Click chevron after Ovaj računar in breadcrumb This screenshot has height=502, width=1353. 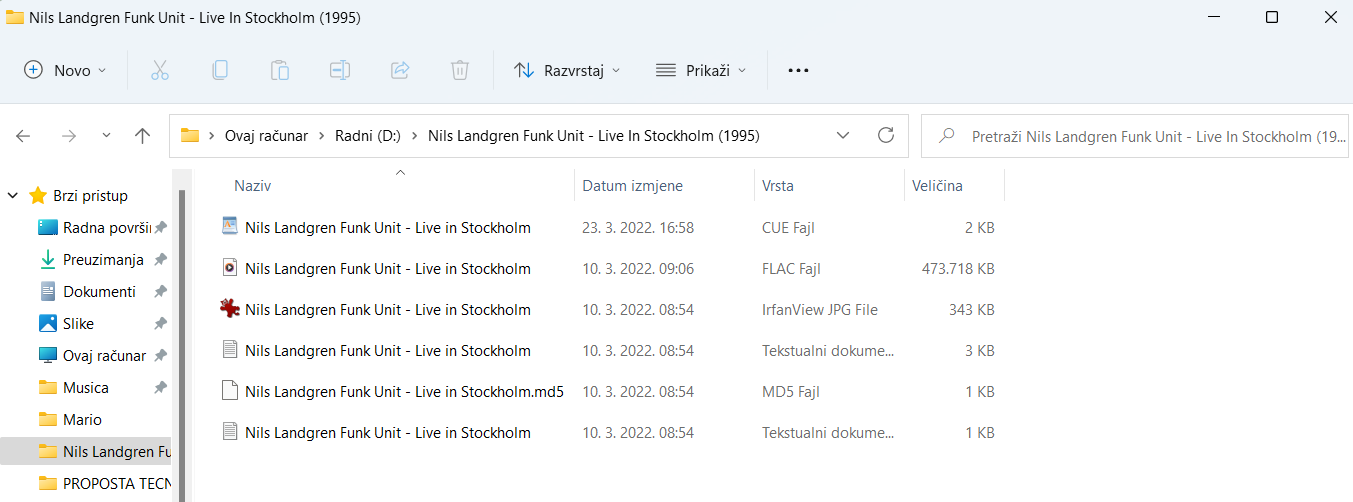tap(320, 136)
